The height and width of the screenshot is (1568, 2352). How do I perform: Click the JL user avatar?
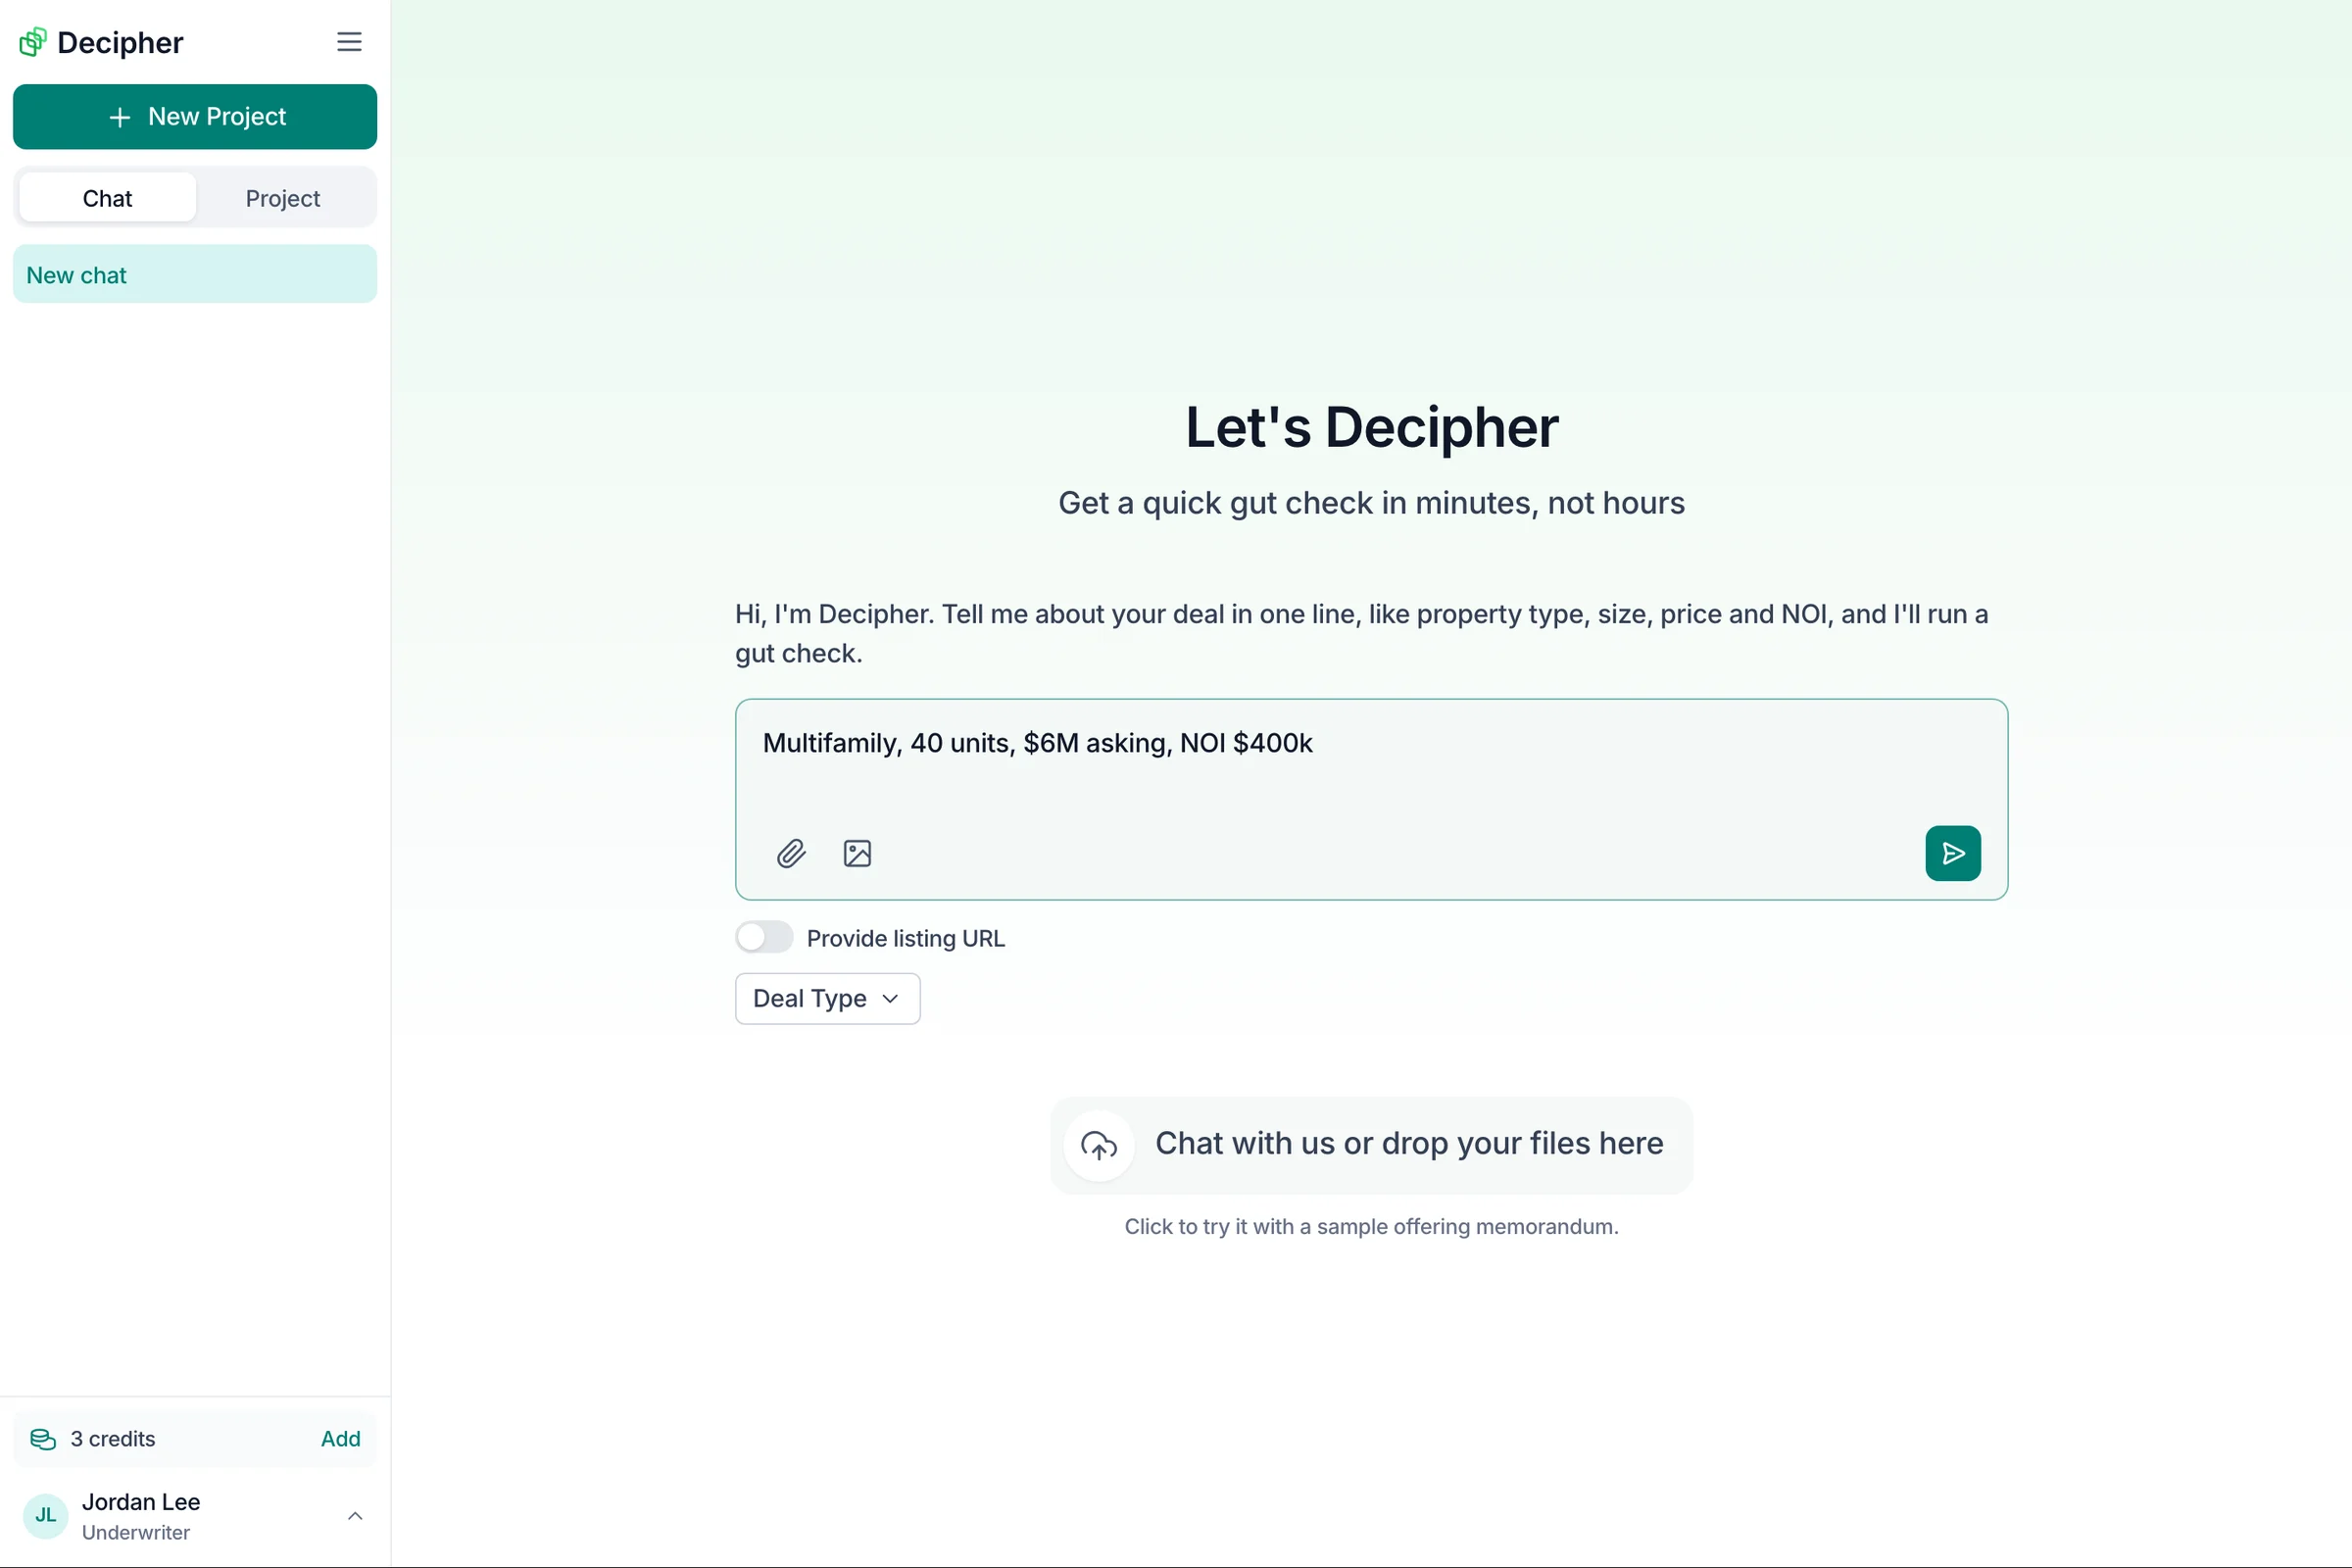[45, 1516]
